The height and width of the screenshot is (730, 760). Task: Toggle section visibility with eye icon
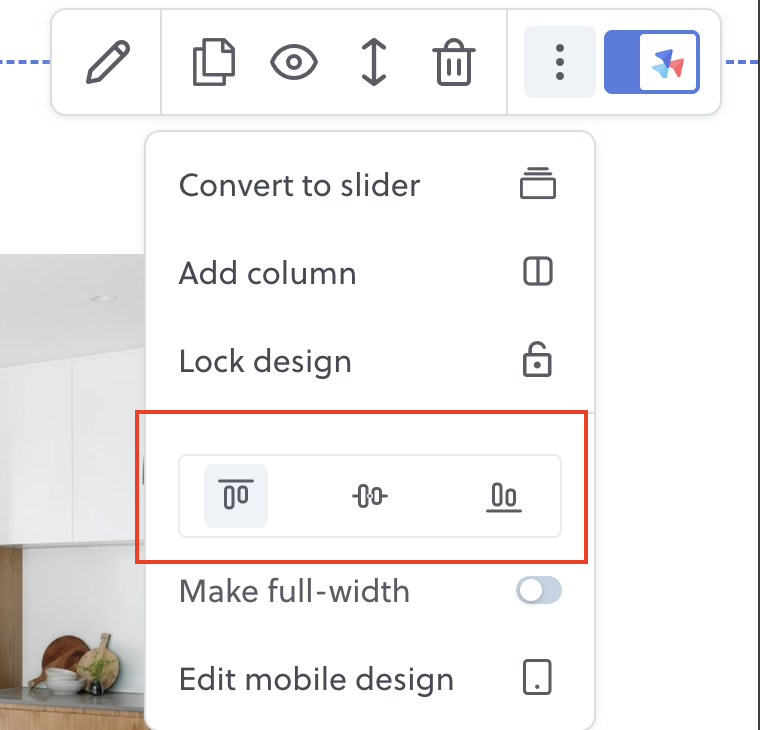tap(294, 63)
